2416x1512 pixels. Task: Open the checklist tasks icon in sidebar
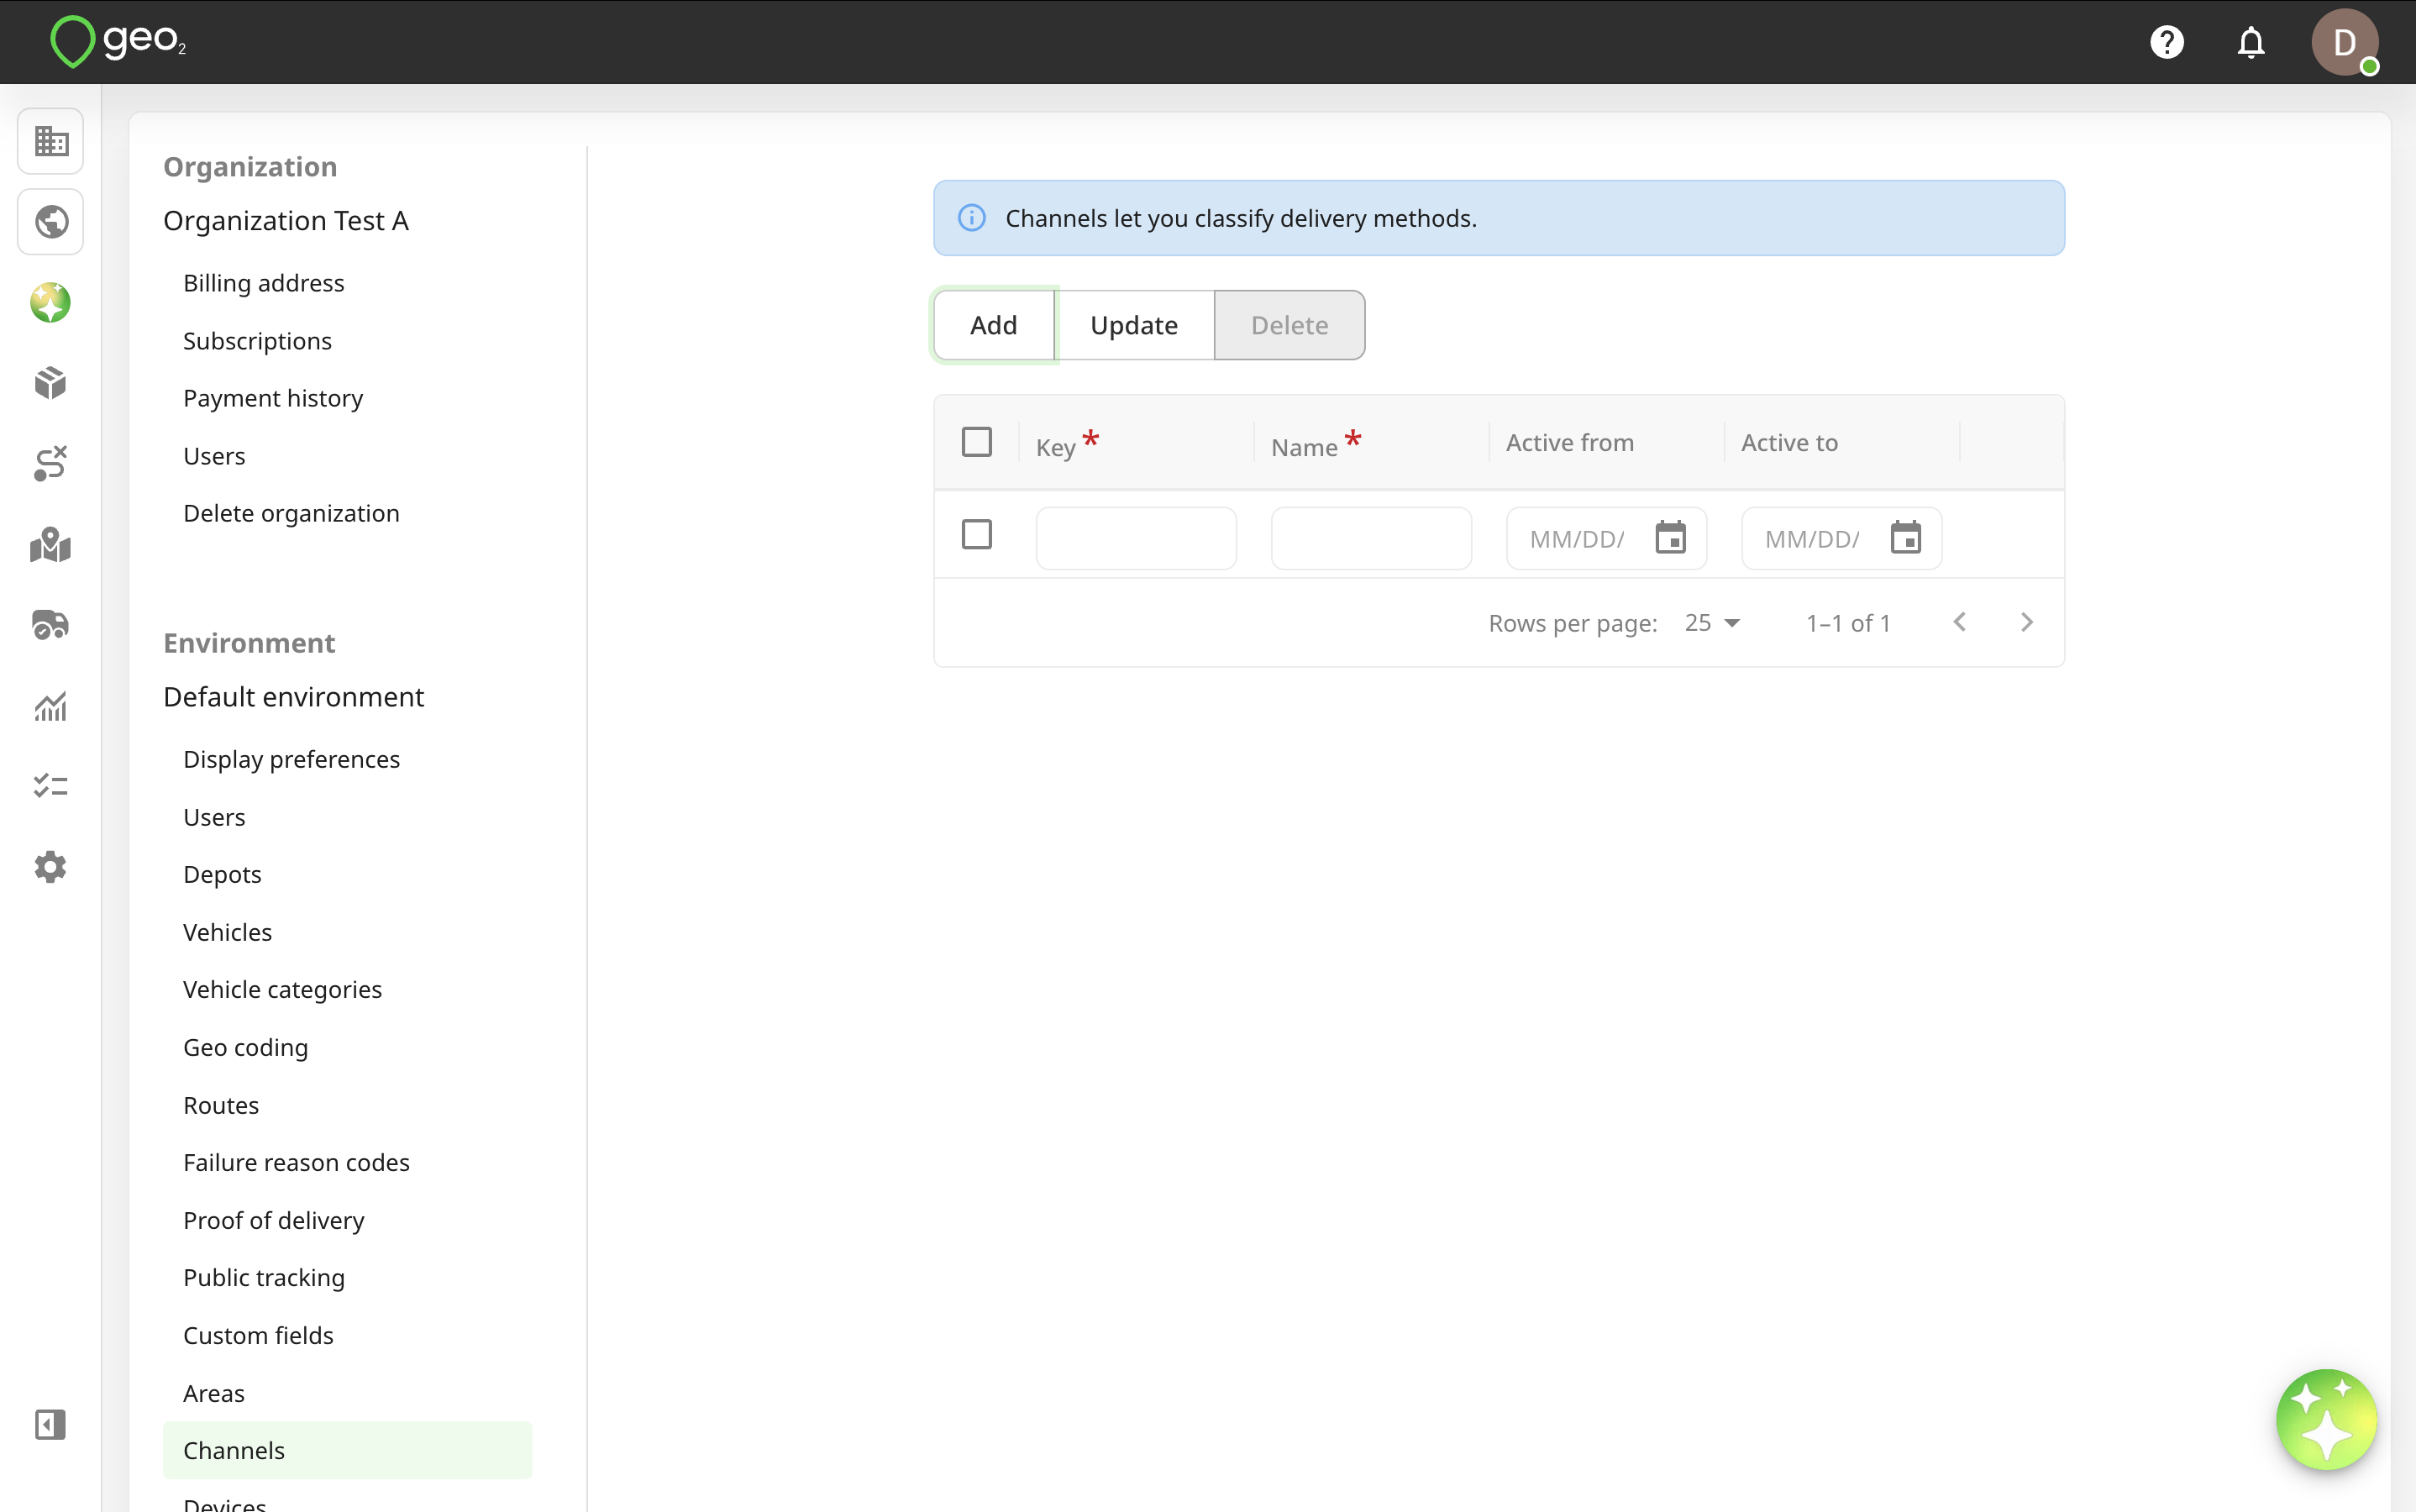[x=50, y=786]
